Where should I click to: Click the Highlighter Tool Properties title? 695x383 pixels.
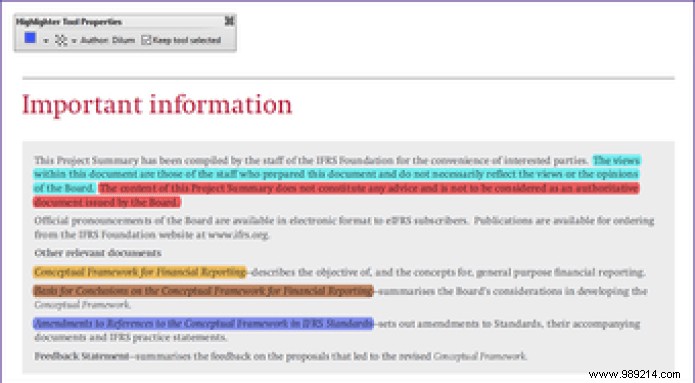click(69, 22)
